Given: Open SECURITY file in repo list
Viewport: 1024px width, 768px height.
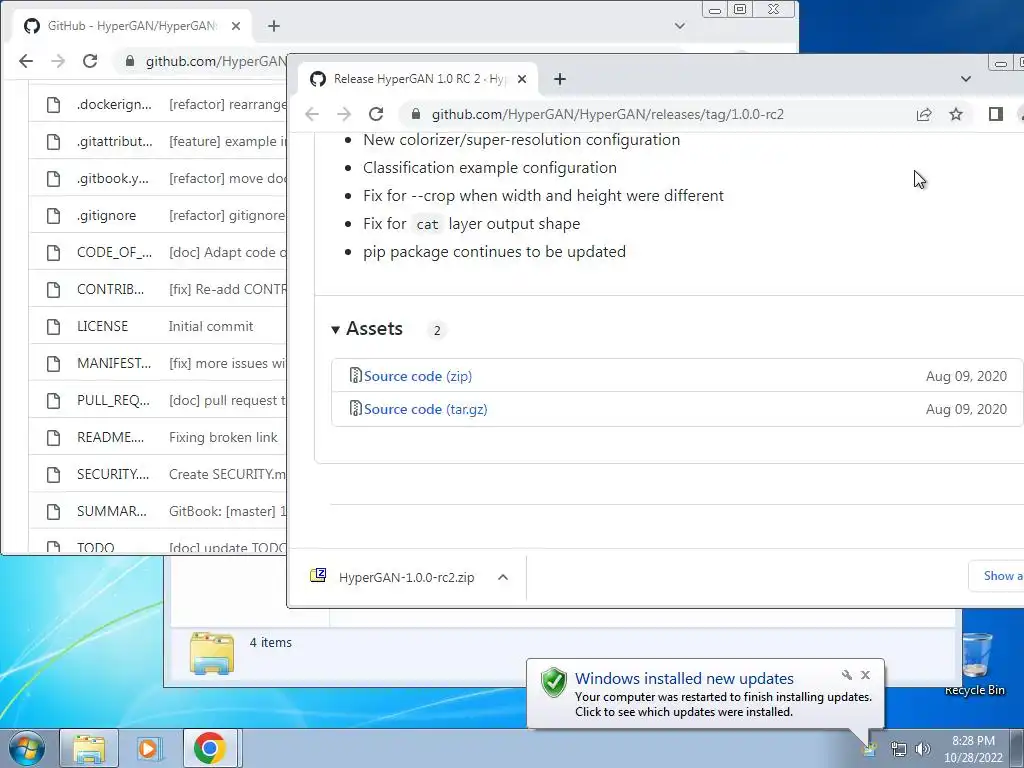Looking at the screenshot, I should tap(113, 474).
